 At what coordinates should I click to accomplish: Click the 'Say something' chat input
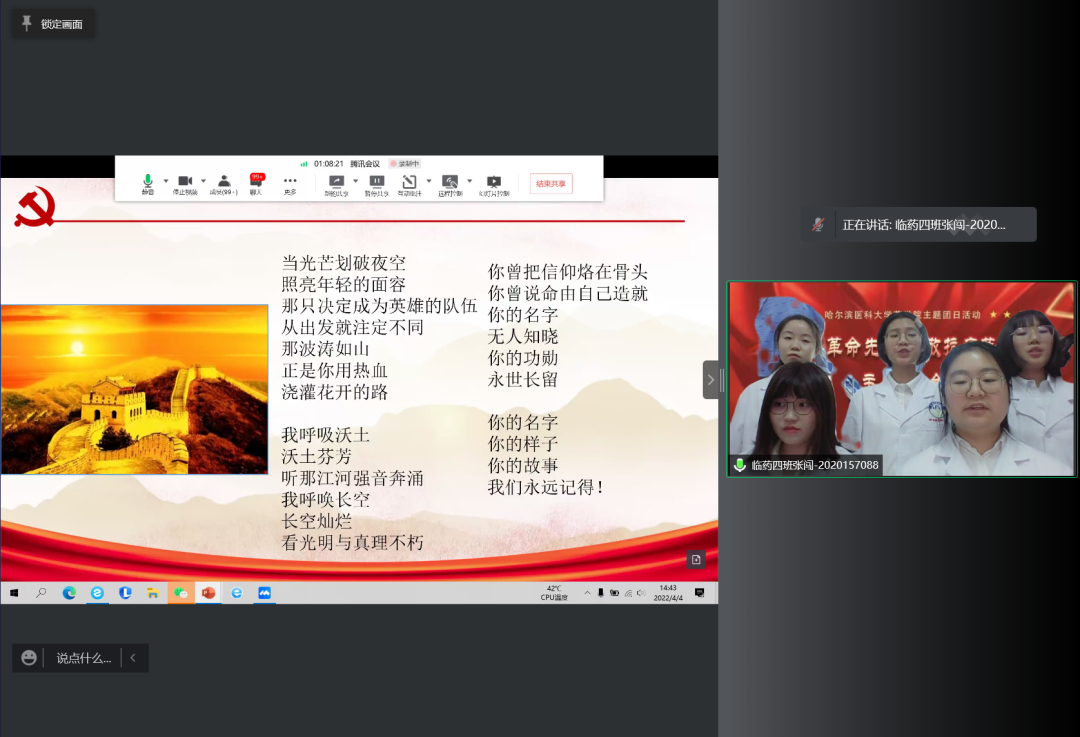point(84,658)
